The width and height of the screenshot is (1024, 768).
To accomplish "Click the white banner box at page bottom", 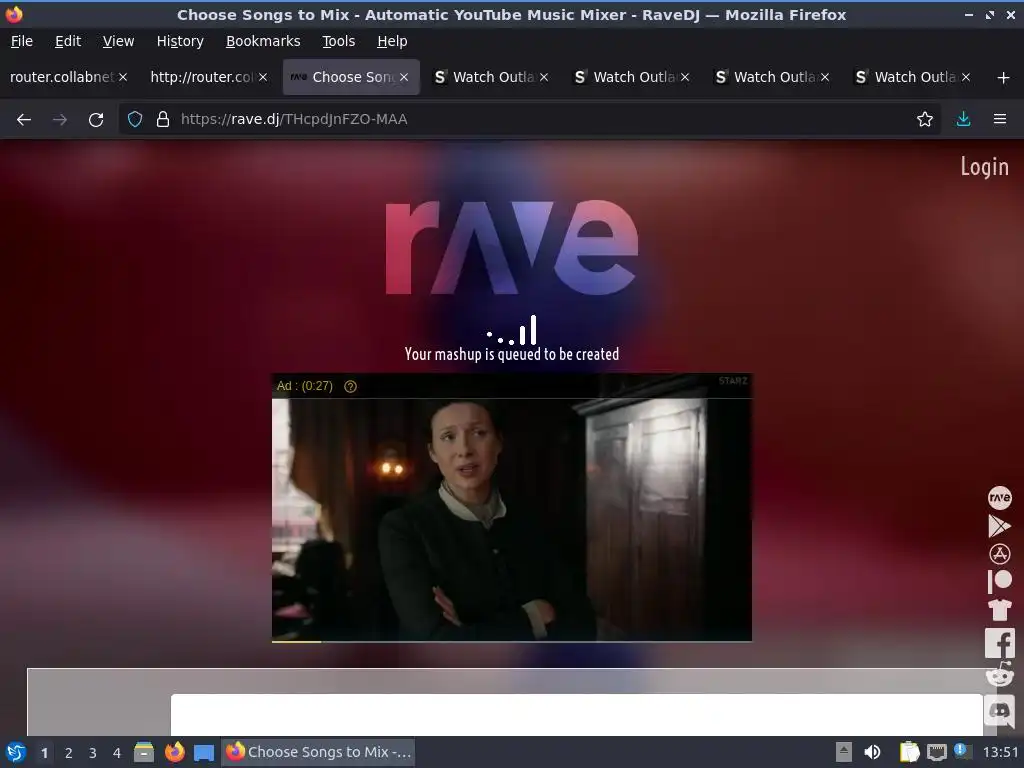I will 577,714.
